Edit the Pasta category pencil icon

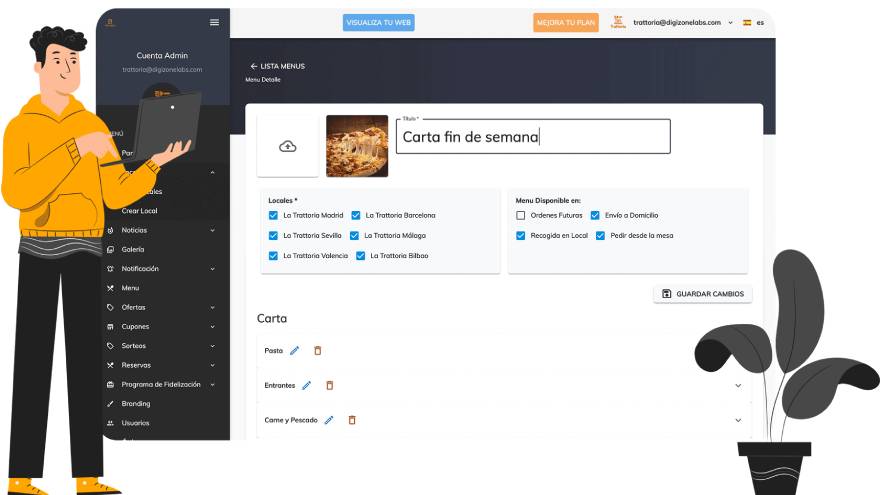point(294,351)
